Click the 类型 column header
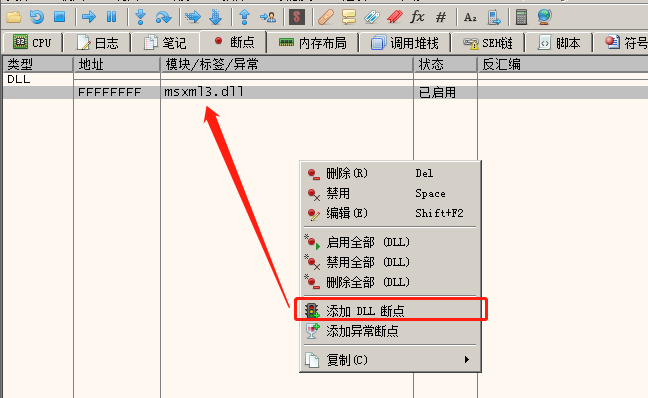Screen dimensions: 648x398 [38, 64]
